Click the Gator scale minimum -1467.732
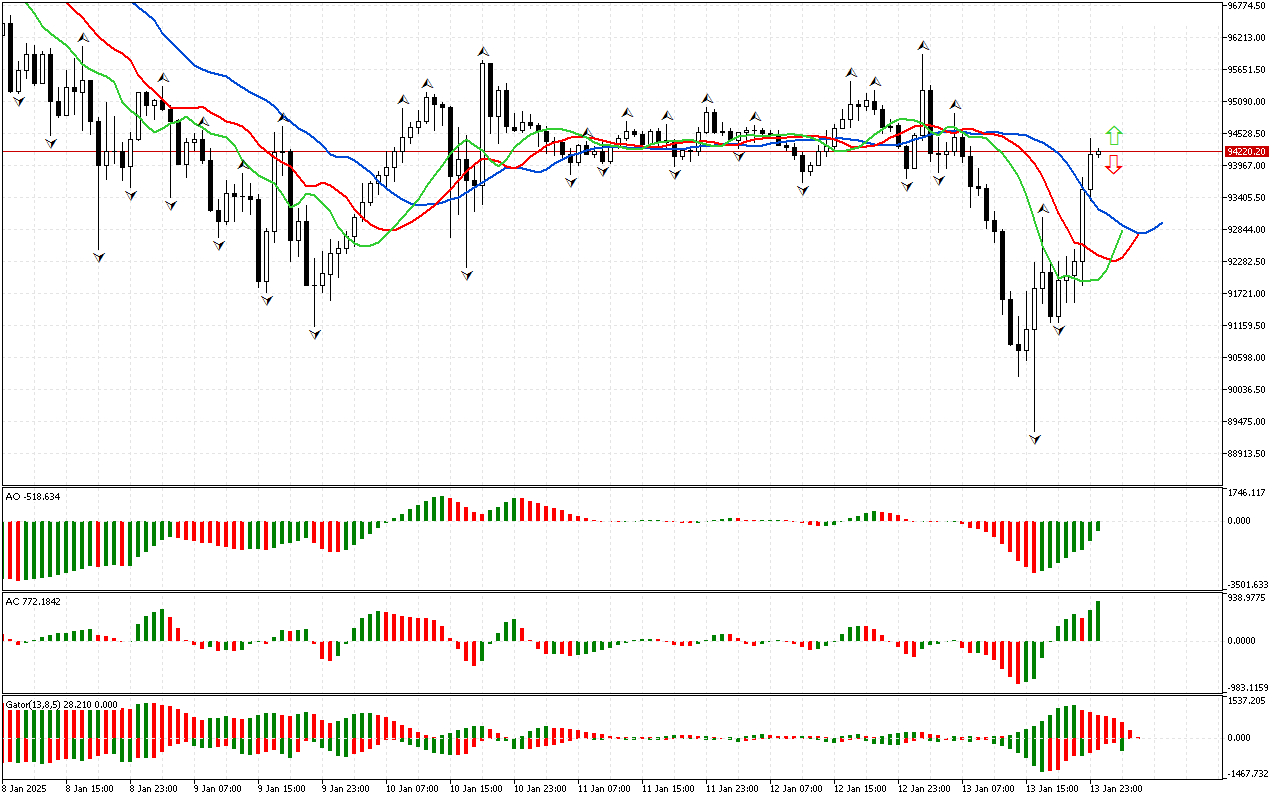 pos(1248,773)
